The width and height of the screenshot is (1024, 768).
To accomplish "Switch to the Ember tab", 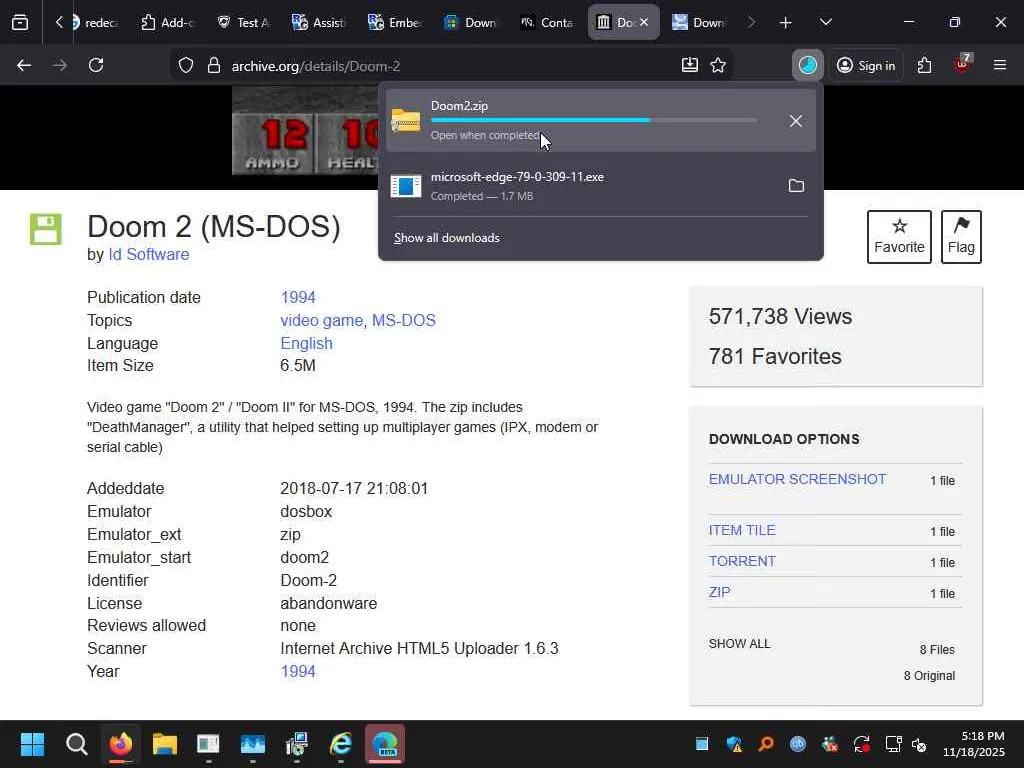I will point(394,22).
